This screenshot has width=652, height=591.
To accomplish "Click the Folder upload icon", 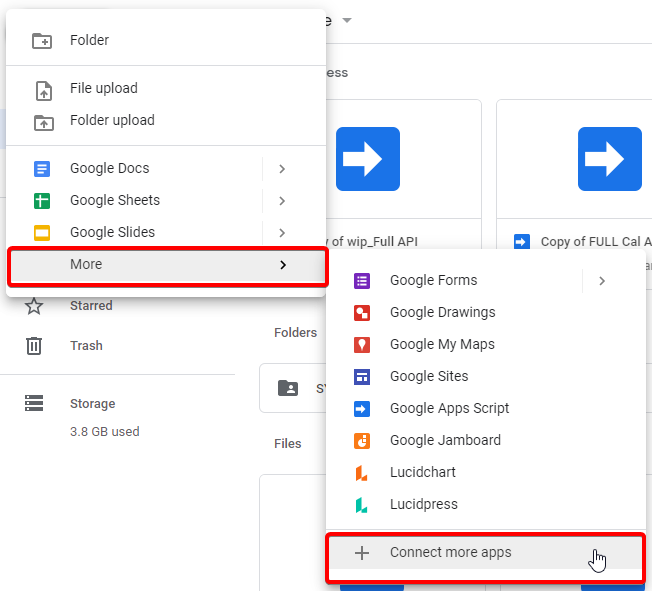I will [x=44, y=123].
